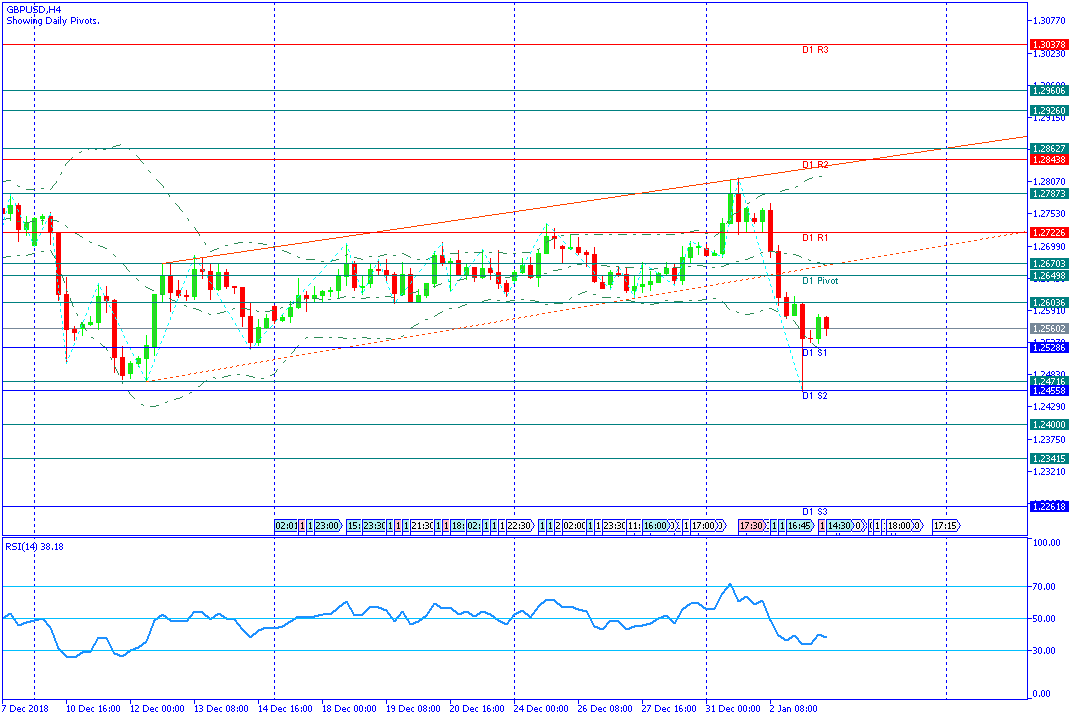Click the pink 17:30 news event marker
This screenshot has width=1080, height=720.
[751, 526]
